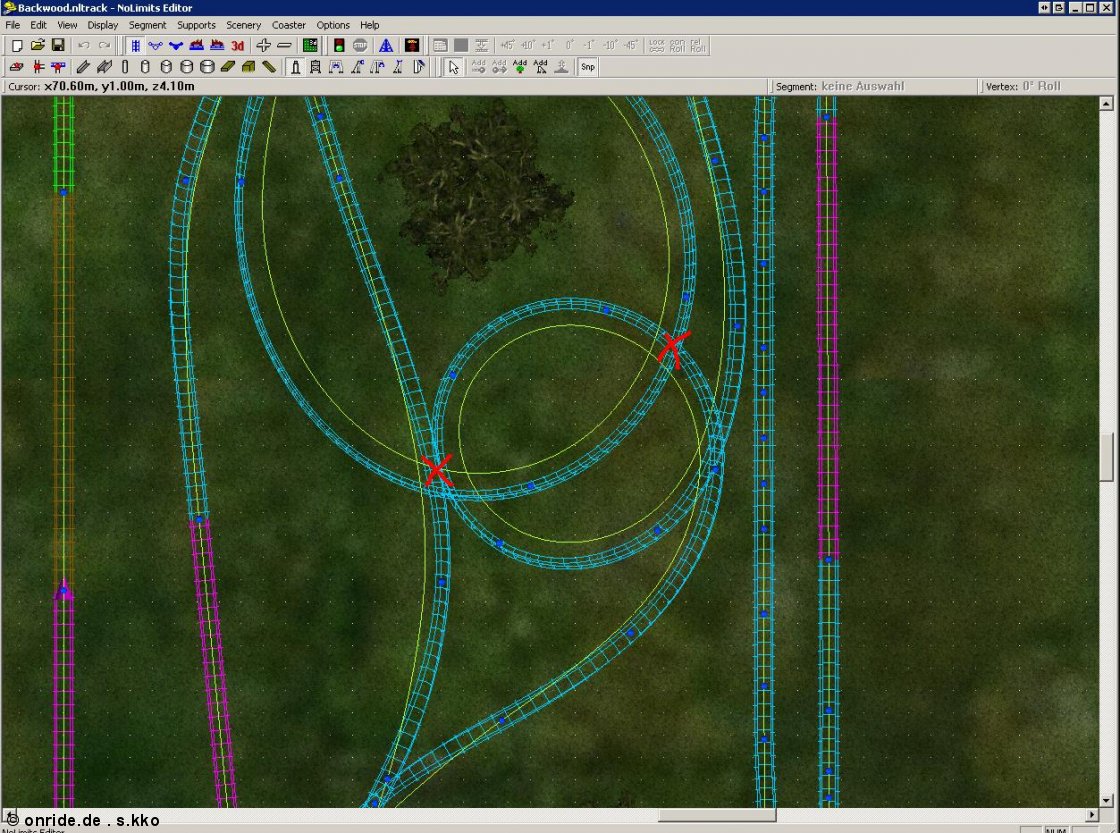Screen dimensions: 1120x833
Task: Click the scroll down arrow at right
Action: coord(1106,800)
